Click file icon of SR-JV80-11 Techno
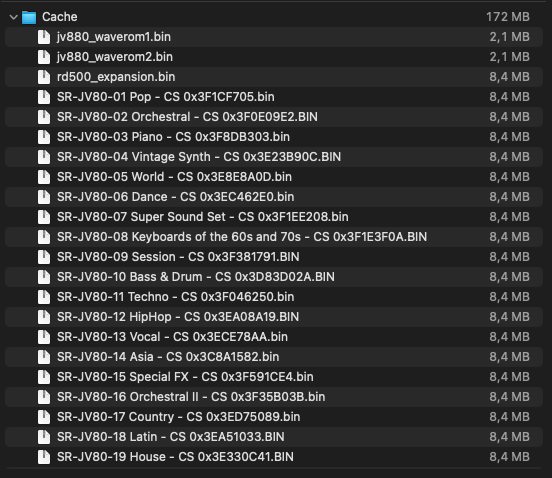552x478 pixels. tap(44, 297)
